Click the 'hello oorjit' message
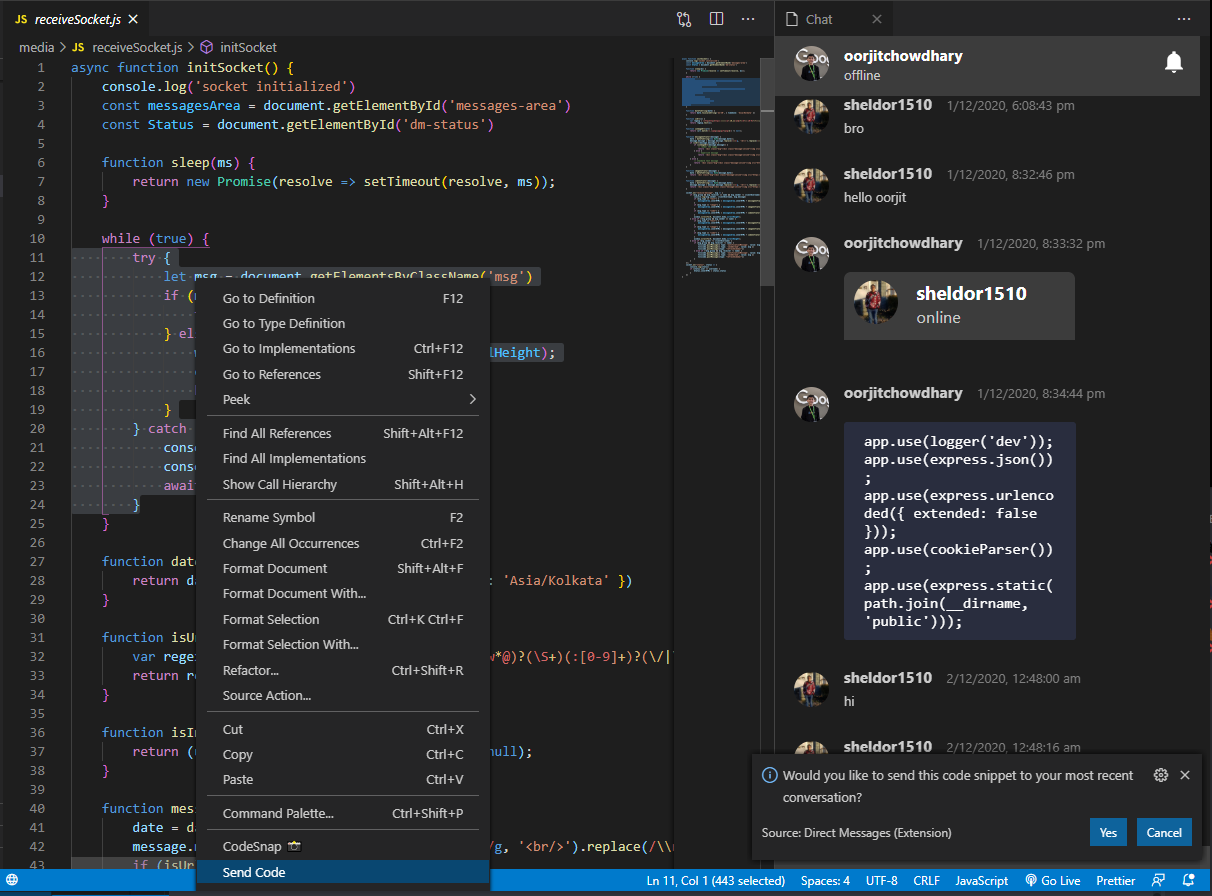The width and height of the screenshot is (1212, 896). 875,197
